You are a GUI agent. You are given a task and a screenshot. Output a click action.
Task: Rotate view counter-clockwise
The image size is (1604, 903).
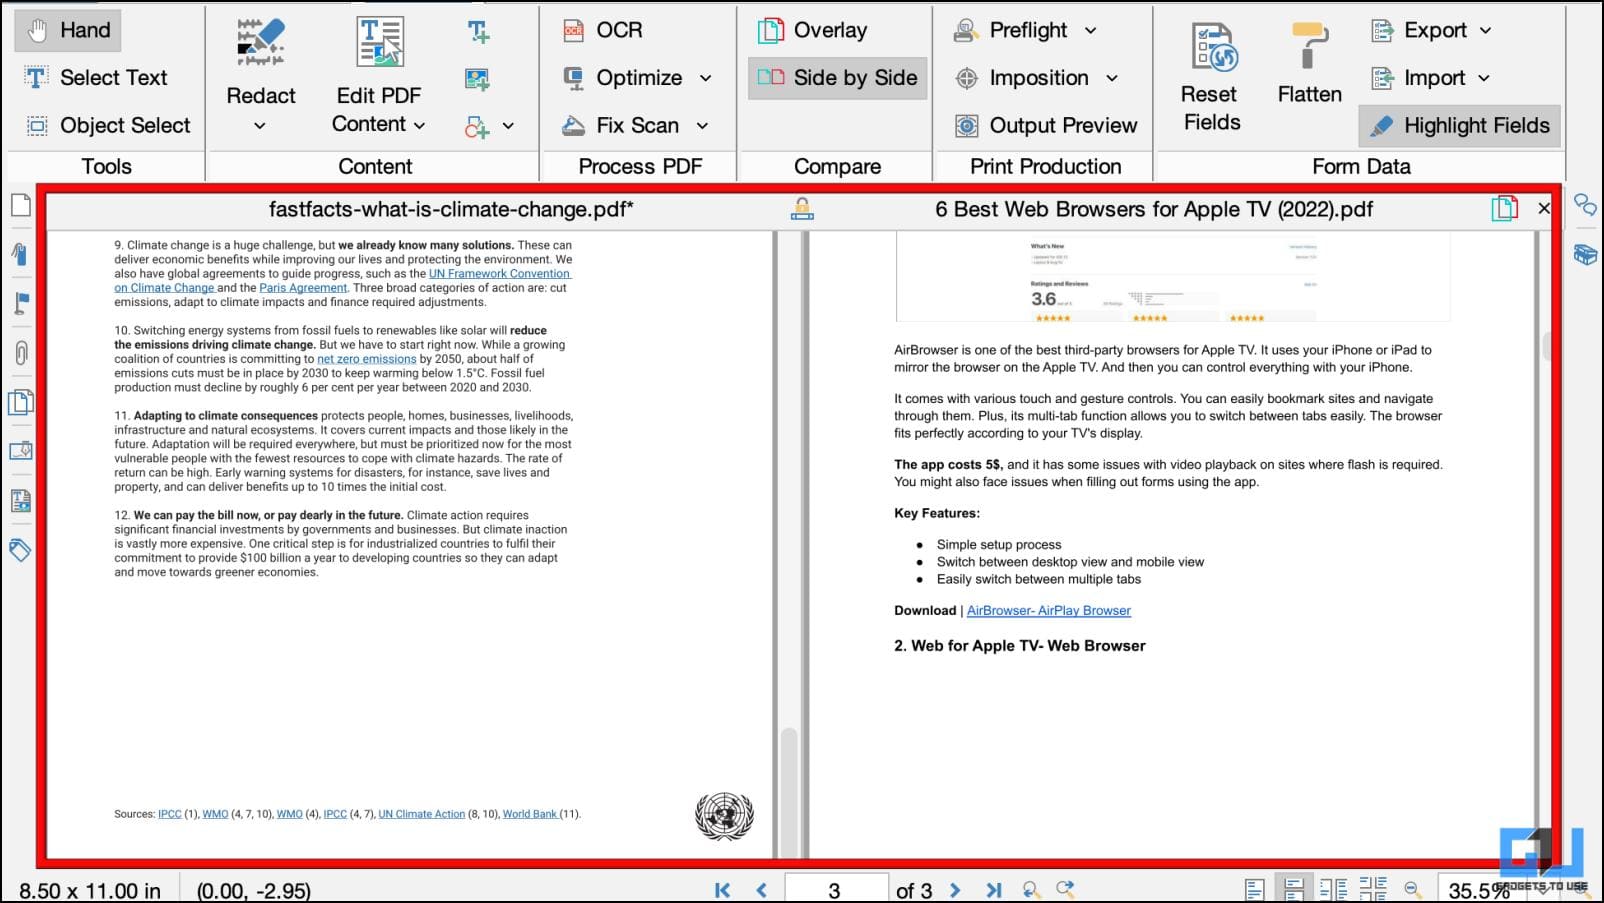point(1031,889)
